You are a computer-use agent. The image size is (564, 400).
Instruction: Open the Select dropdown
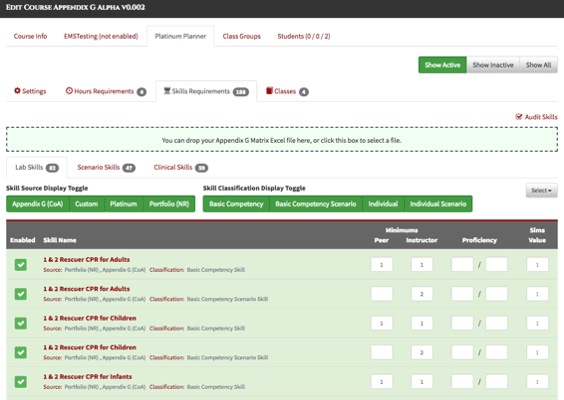[x=541, y=190]
